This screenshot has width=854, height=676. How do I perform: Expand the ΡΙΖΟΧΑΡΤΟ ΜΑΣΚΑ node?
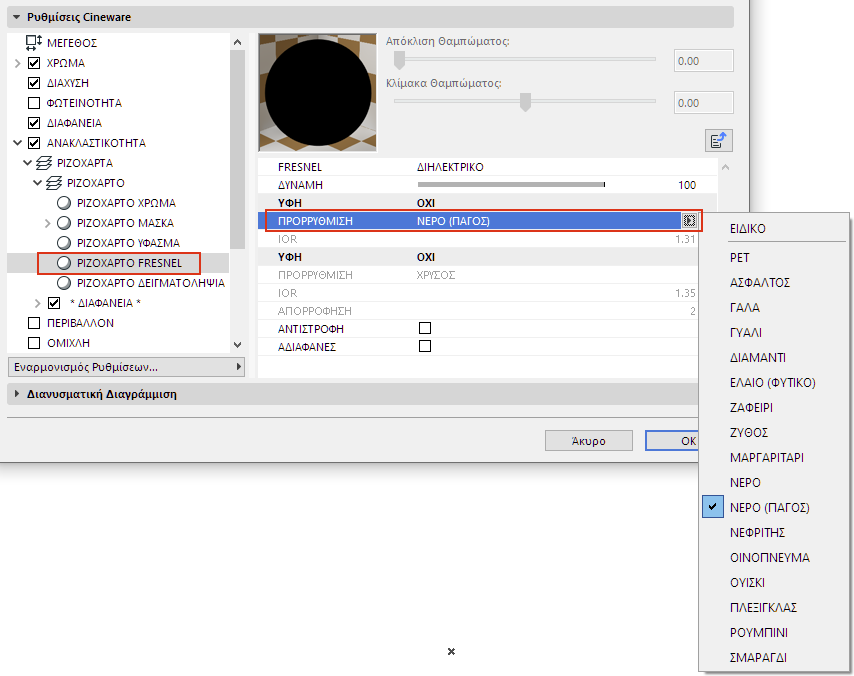pyautogui.click(x=47, y=223)
